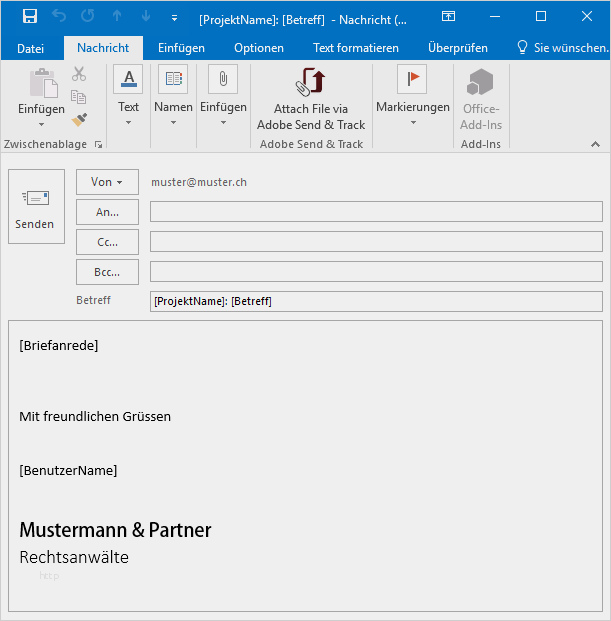Click into the Cc address field
The height and width of the screenshot is (621, 611).
point(376,242)
